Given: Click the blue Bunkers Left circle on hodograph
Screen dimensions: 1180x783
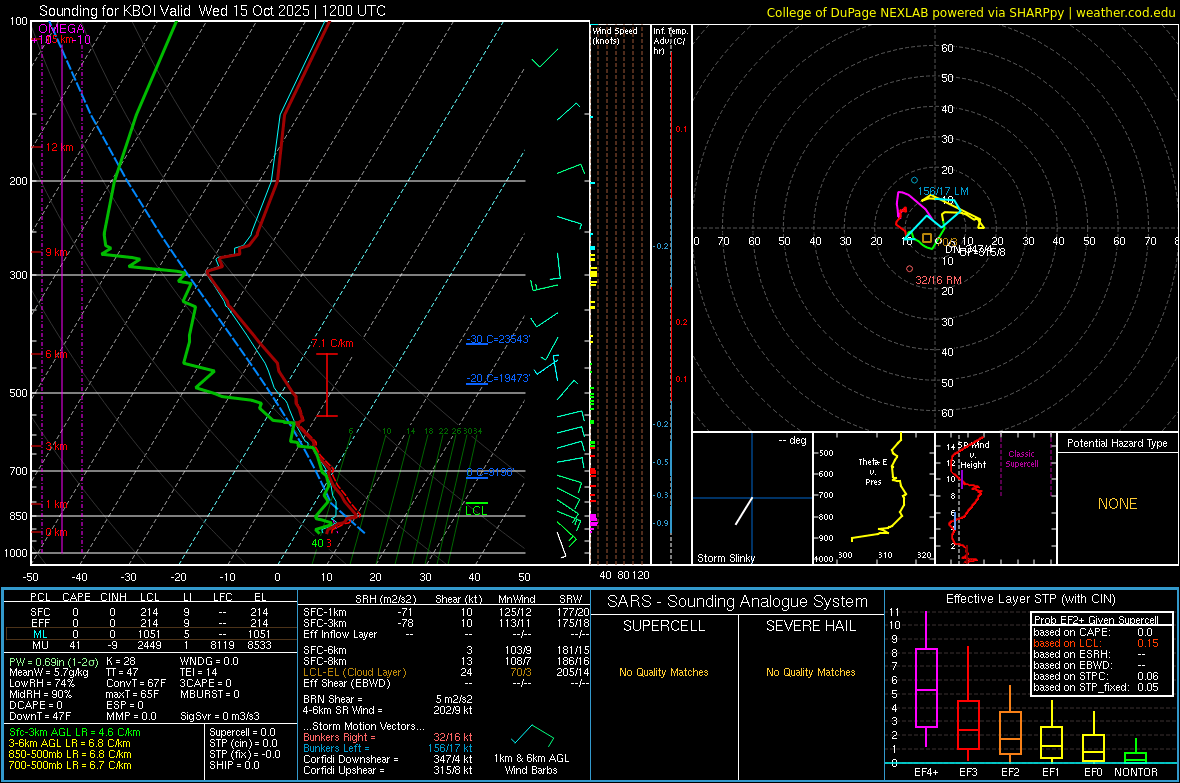Looking at the screenshot, I should coord(914,180).
